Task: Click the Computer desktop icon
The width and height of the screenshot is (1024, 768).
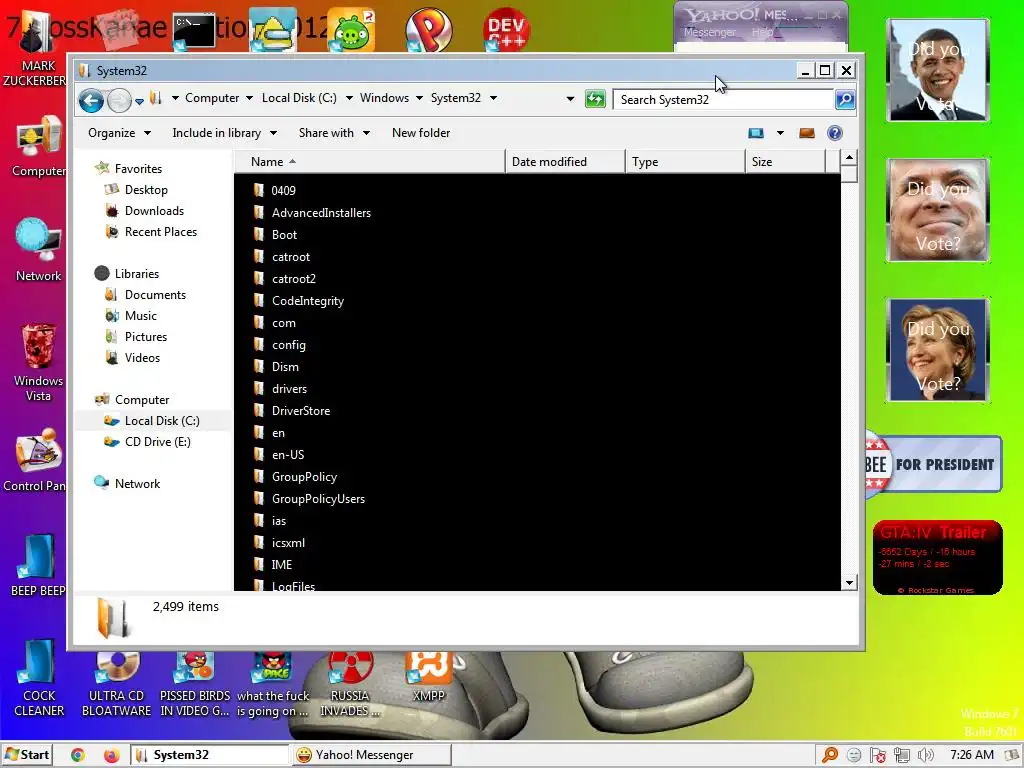Action: pos(38,147)
